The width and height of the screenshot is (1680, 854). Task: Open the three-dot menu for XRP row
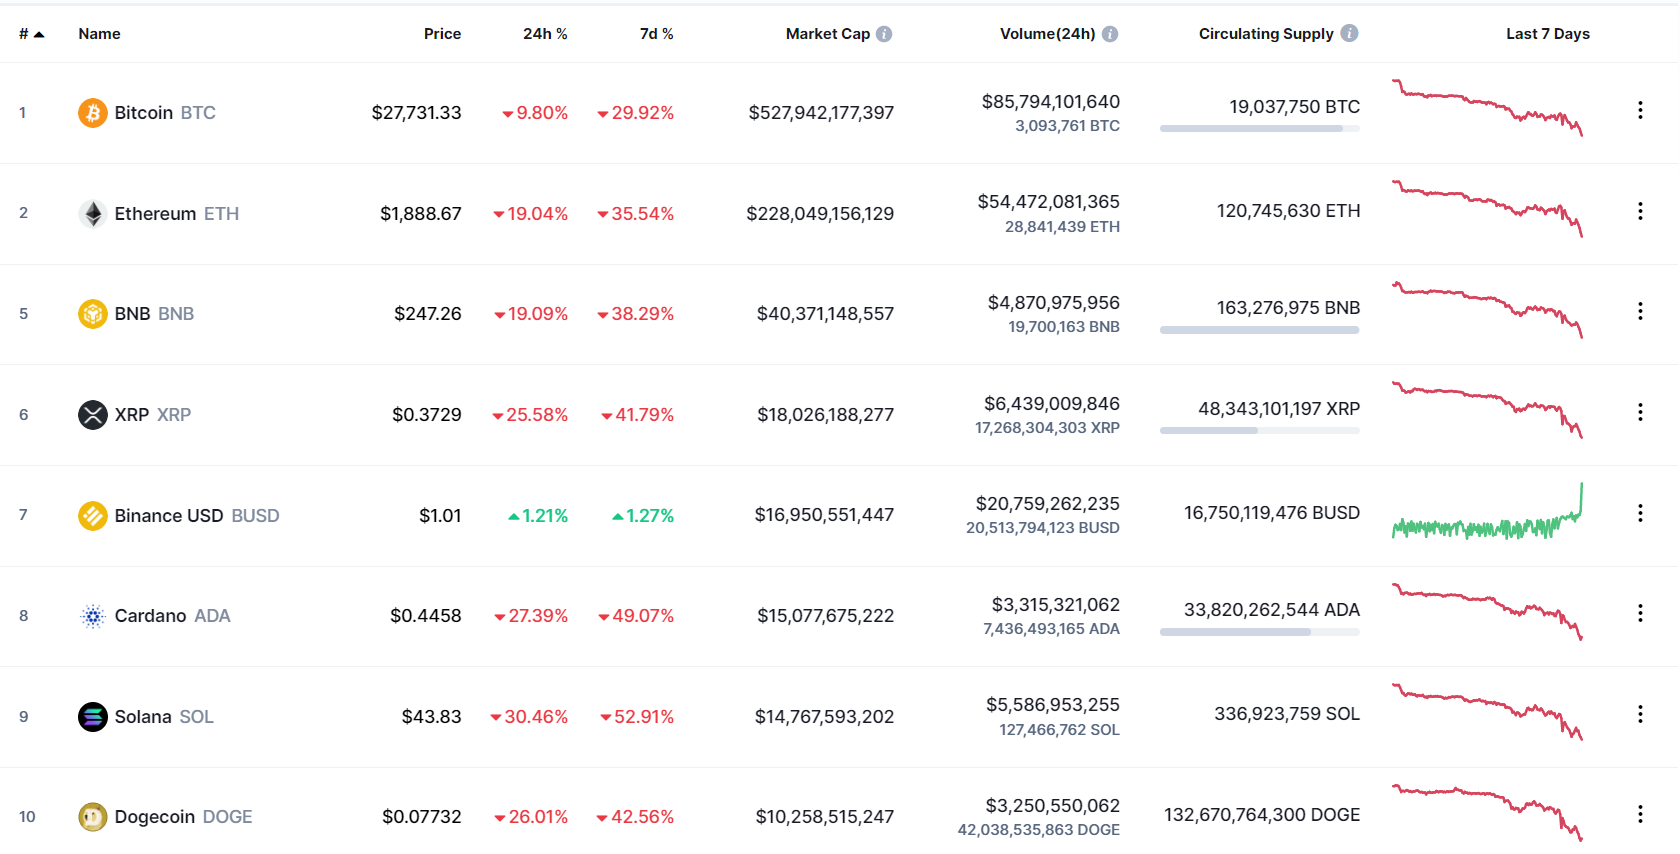point(1640,412)
